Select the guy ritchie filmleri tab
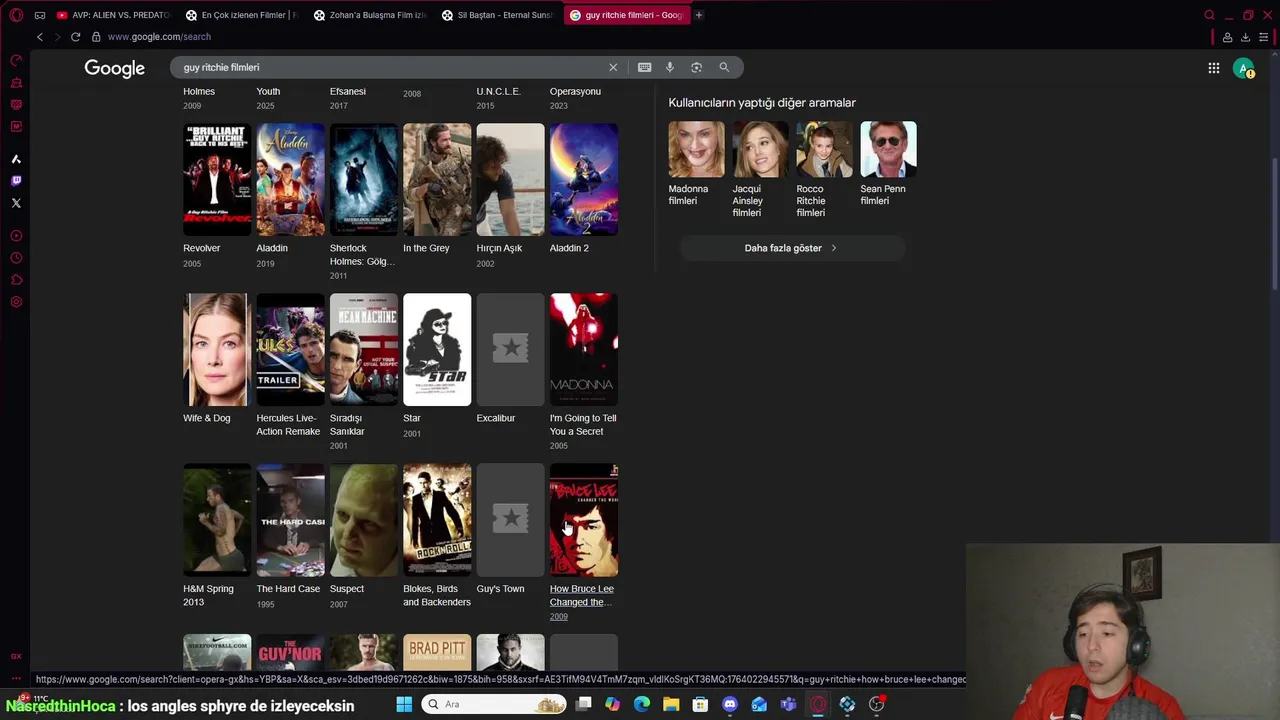The height and width of the screenshot is (720, 1280). point(626,15)
